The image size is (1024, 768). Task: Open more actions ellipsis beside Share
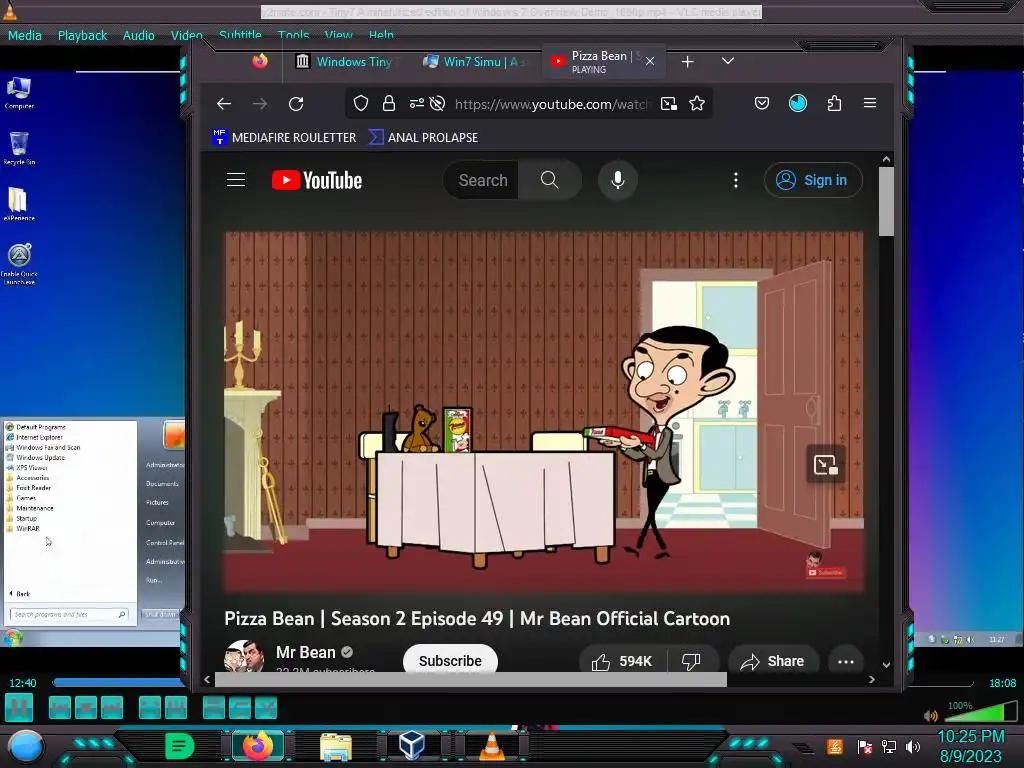[x=846, y=661]
